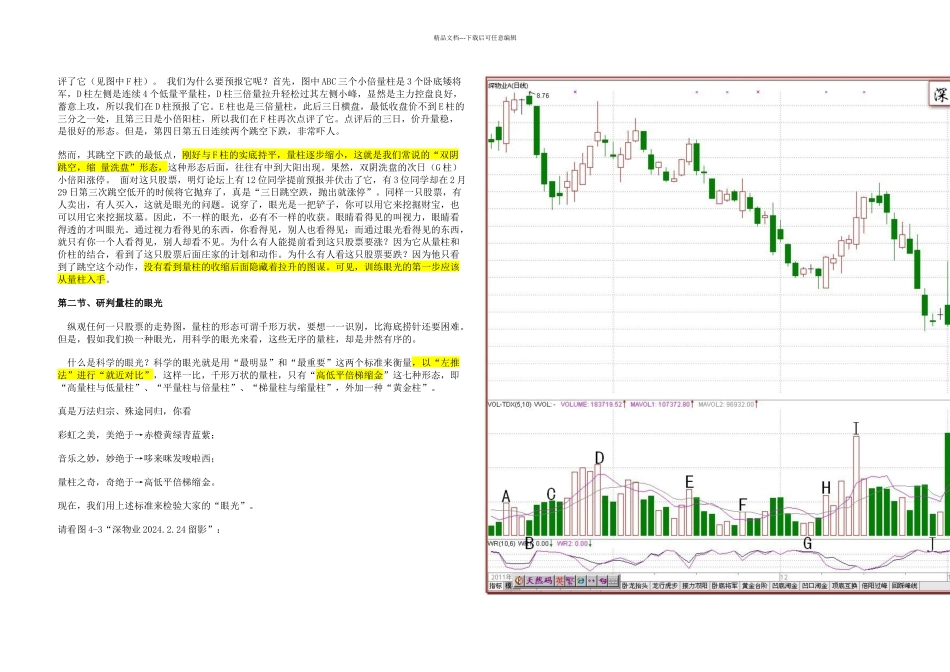Viewport: 950px width, 672px height.
Task: Open the soft keyboard icon in IME bar
Action: click(x=614, y=581)
